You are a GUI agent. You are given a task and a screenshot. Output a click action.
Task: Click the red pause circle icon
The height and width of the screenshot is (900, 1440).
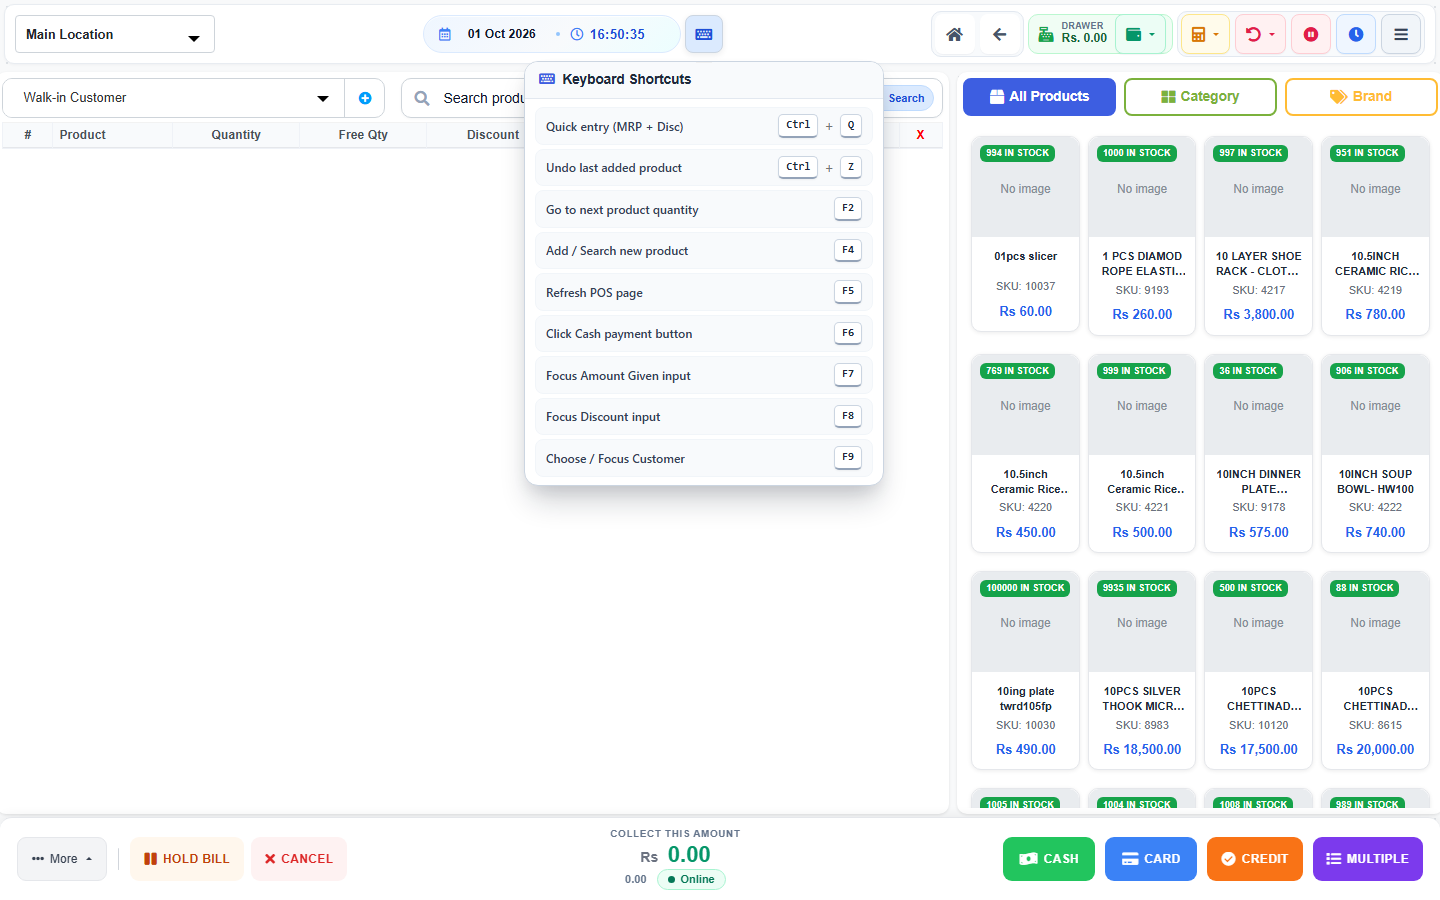tap(1311, 34)
